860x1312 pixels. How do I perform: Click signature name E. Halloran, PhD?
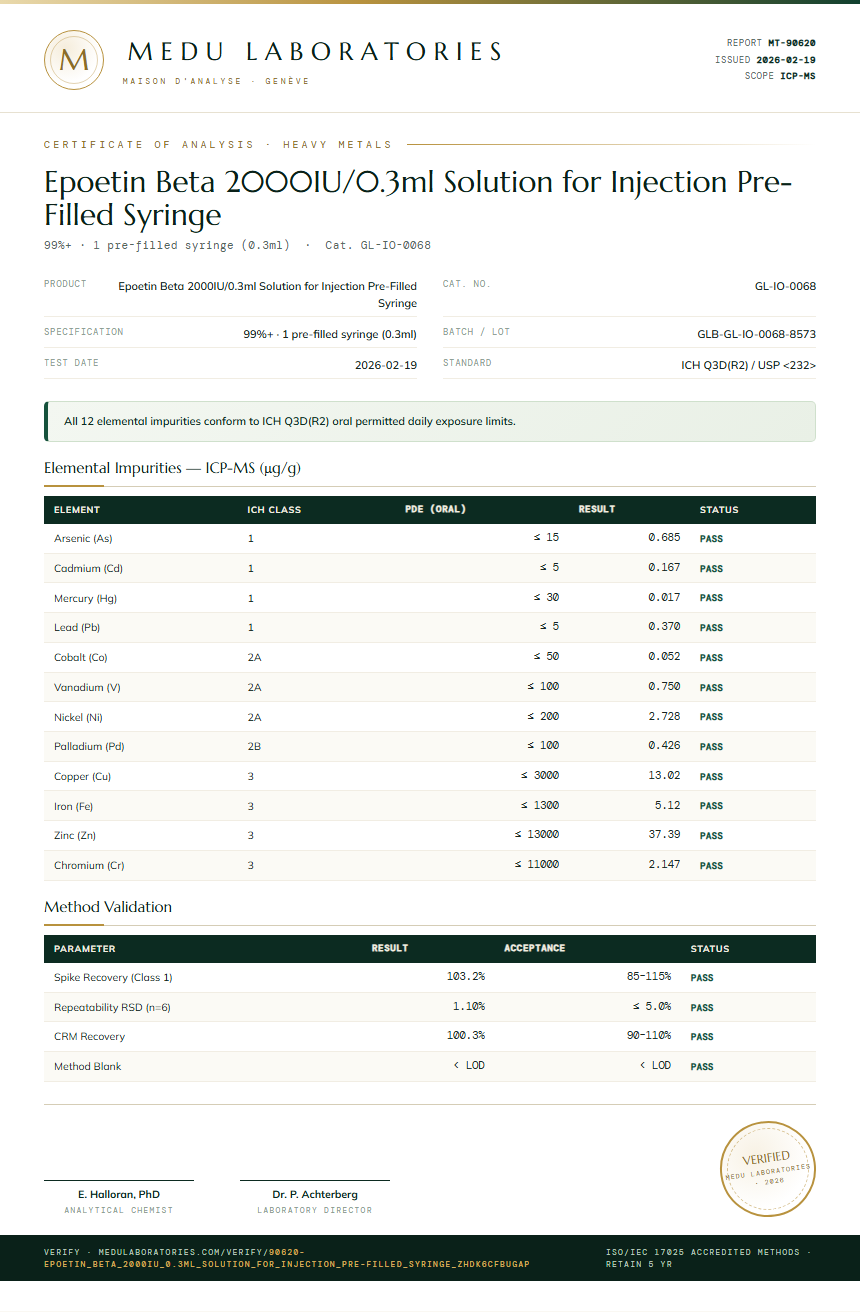click(x=119, y=1194)
